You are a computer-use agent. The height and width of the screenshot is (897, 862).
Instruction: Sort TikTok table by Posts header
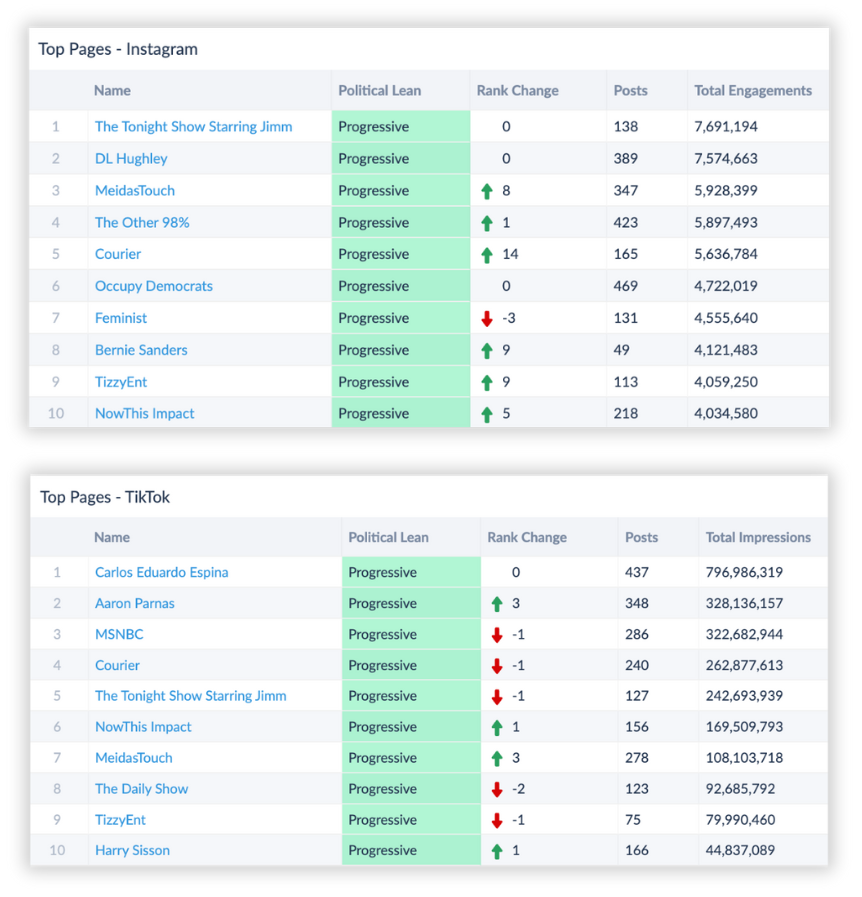(x=641, y=537)
